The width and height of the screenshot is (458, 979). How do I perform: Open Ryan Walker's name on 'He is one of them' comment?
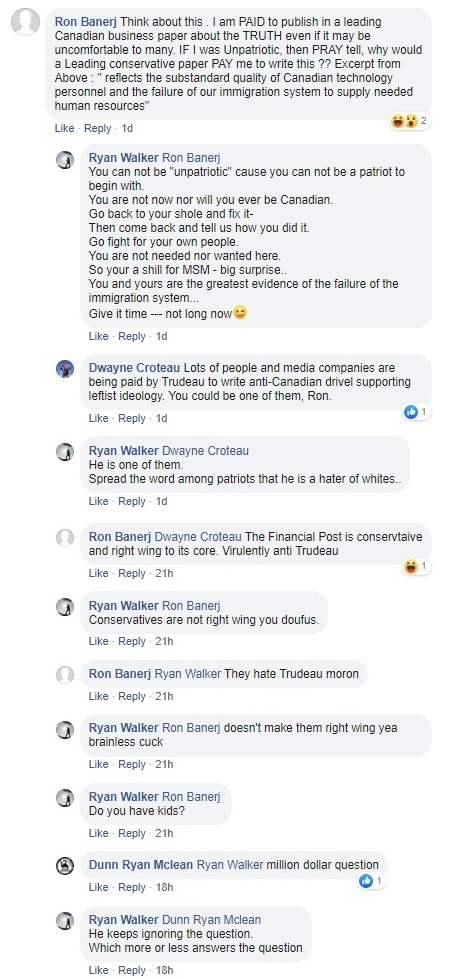(x=124, y=450)
